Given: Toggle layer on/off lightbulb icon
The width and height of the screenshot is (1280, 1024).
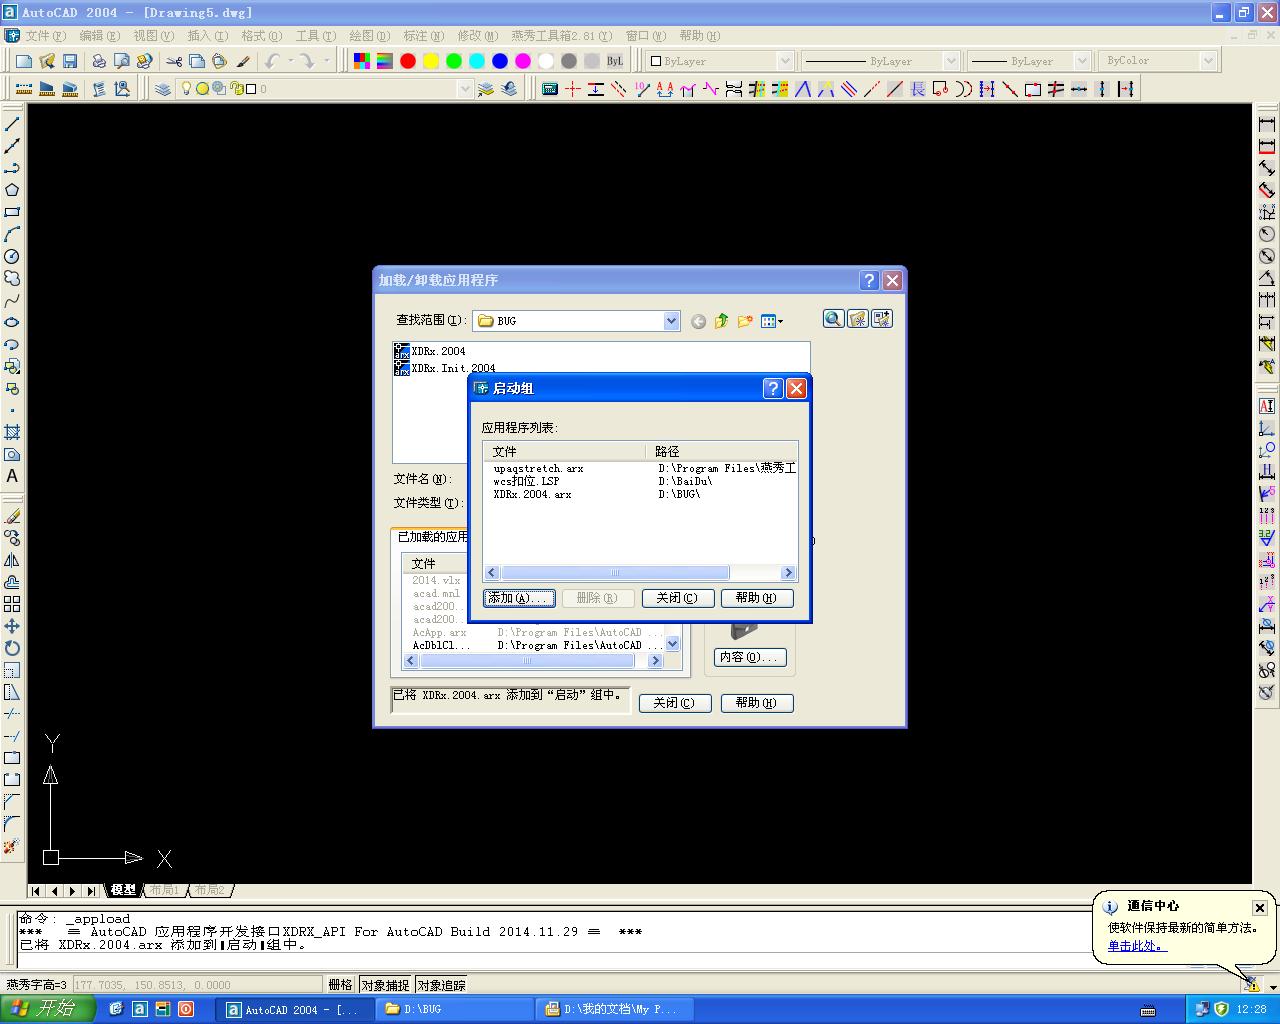Looking at the screenshot, I should 186,88.
